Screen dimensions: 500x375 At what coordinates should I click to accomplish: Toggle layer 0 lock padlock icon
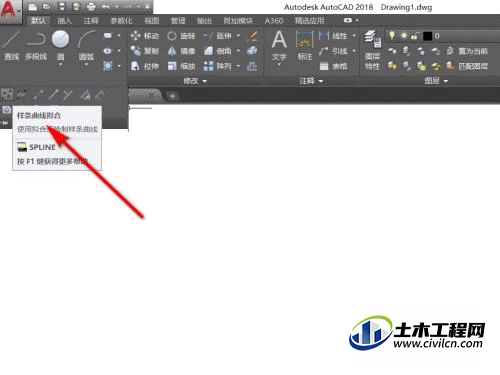point(414,36)
